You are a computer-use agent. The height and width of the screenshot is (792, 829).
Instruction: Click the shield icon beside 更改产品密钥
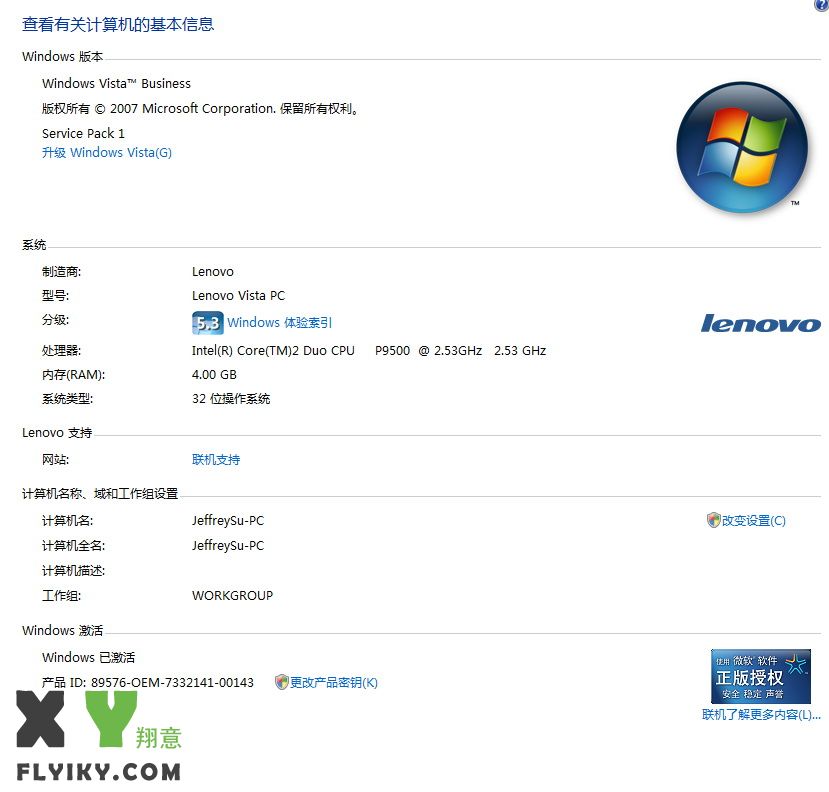[x=282, y=682]
